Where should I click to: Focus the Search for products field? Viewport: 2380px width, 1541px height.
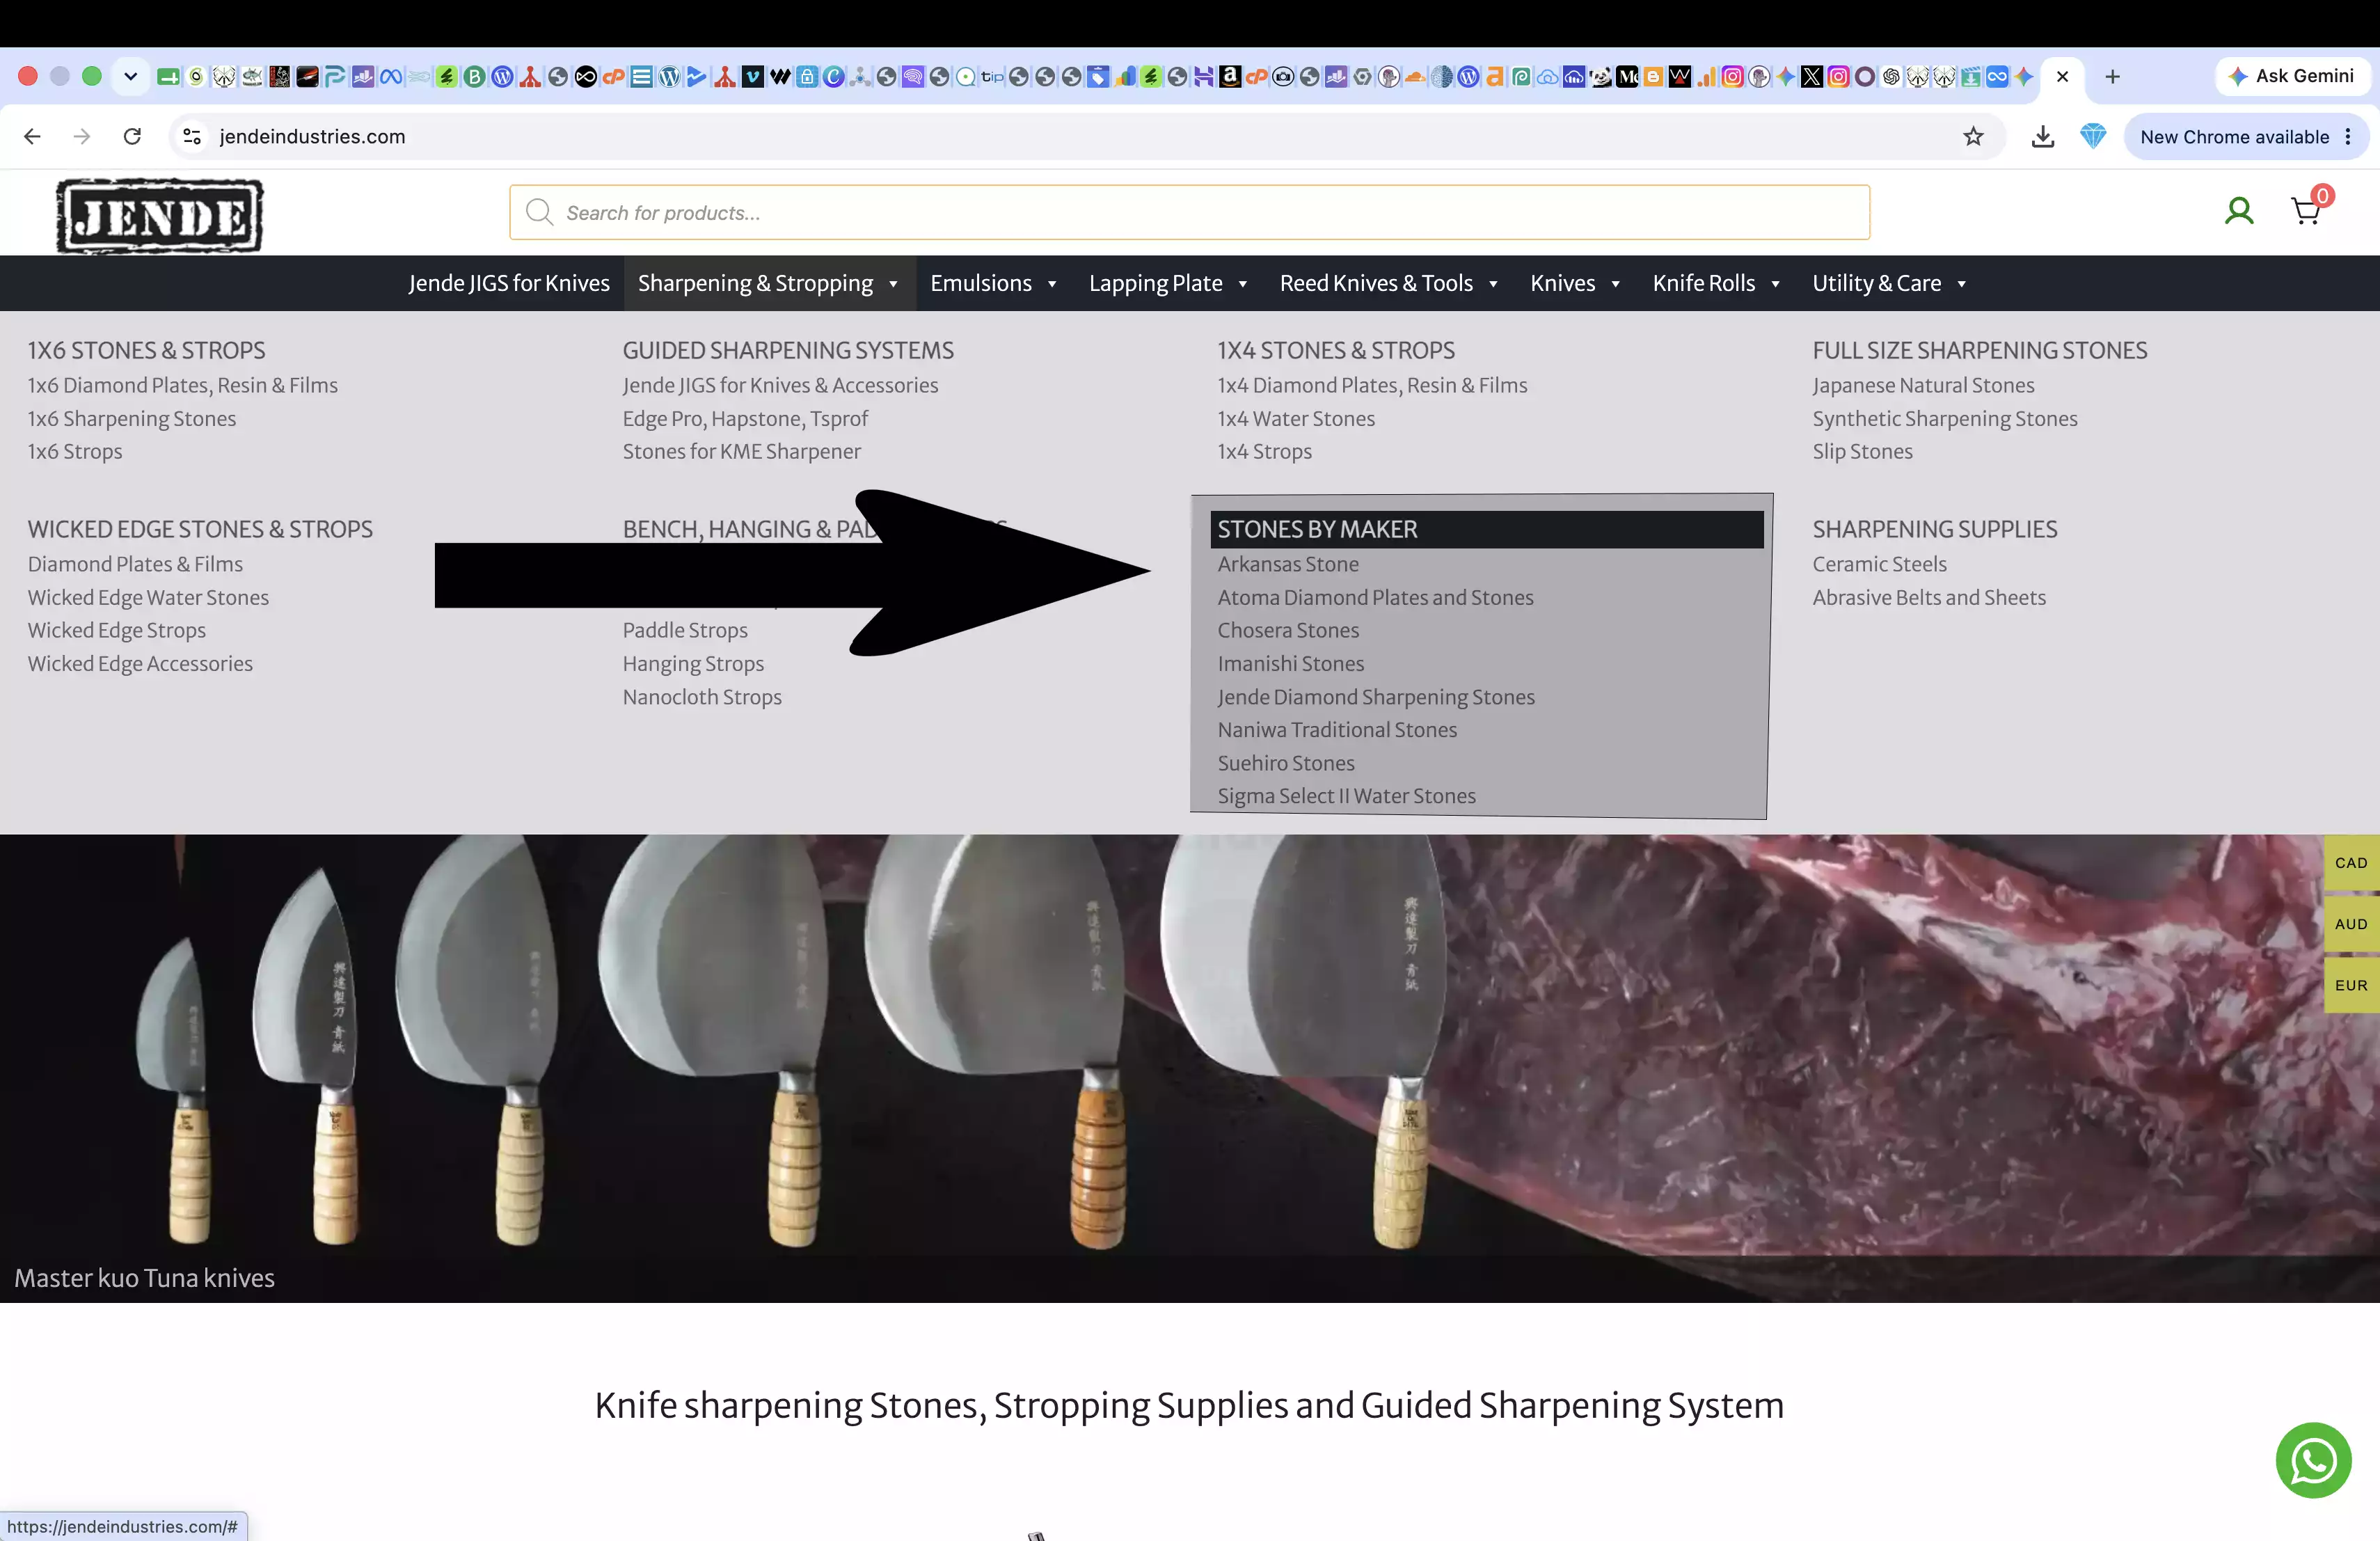(1189, 212)
